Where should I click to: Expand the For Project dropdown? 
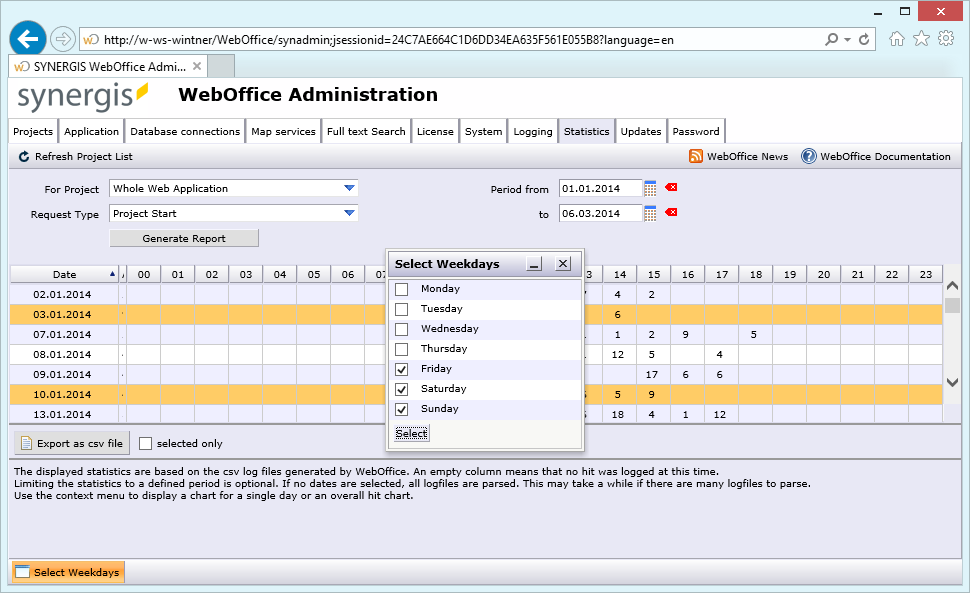[x=349, y=188]
